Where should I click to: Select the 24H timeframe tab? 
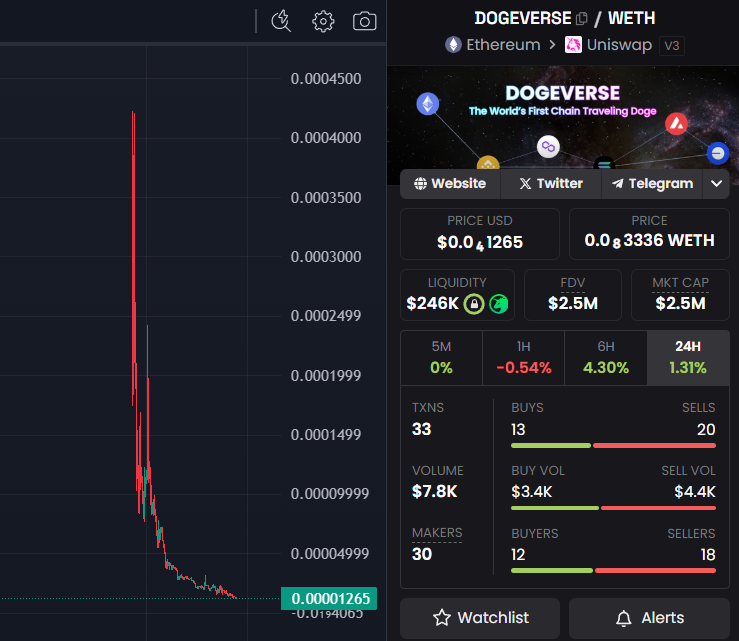coord(688,358)
